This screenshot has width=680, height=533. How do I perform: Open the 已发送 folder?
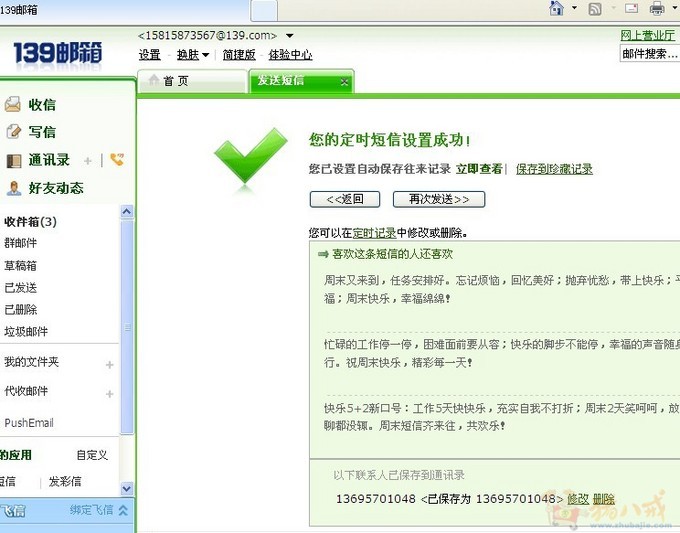(x=21, y=288)
